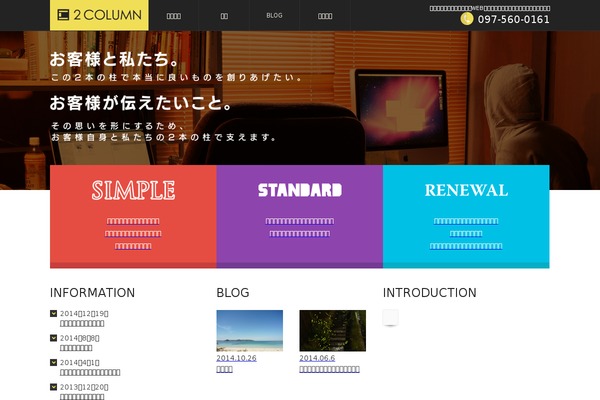The image size is (600, 400).
Task: Open the forest blog thumbnail
Action: point(333,331)
